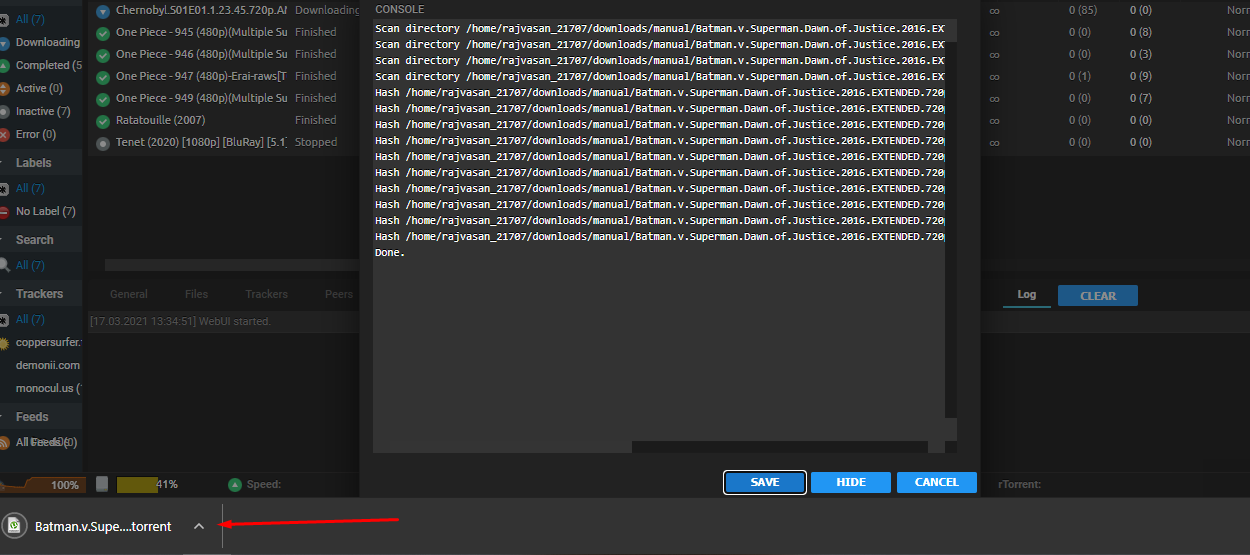This screenshot has width=1250, height=555.
Task: Select the top All (7) state filter
Action: [x=30, y=20]
